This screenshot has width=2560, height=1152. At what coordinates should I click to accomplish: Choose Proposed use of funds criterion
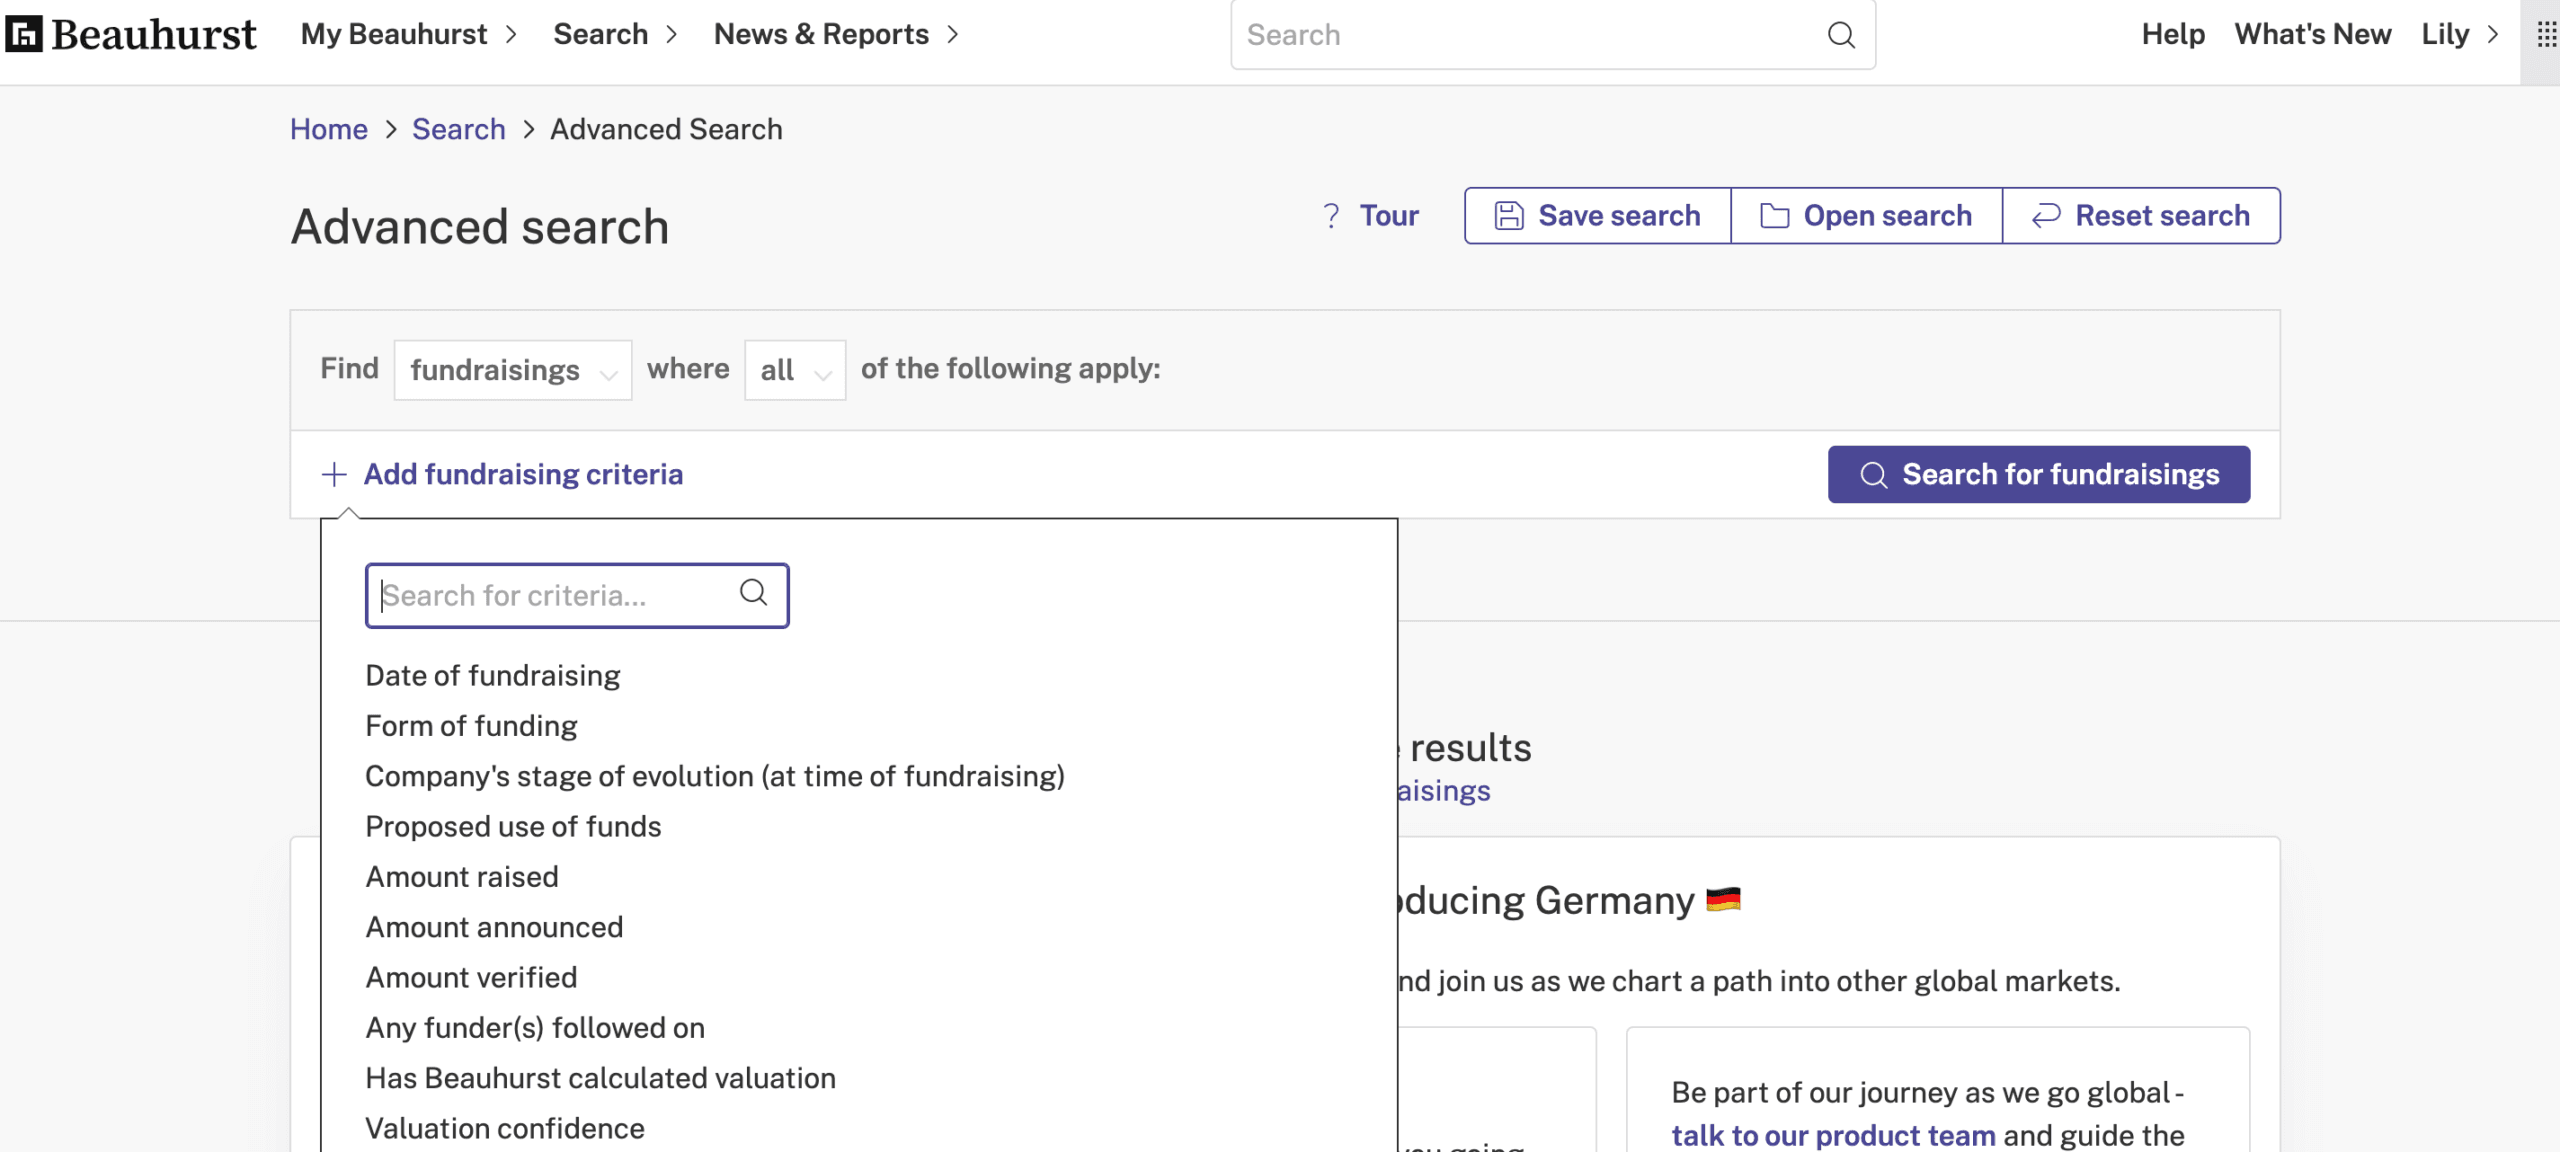(514, 826)
